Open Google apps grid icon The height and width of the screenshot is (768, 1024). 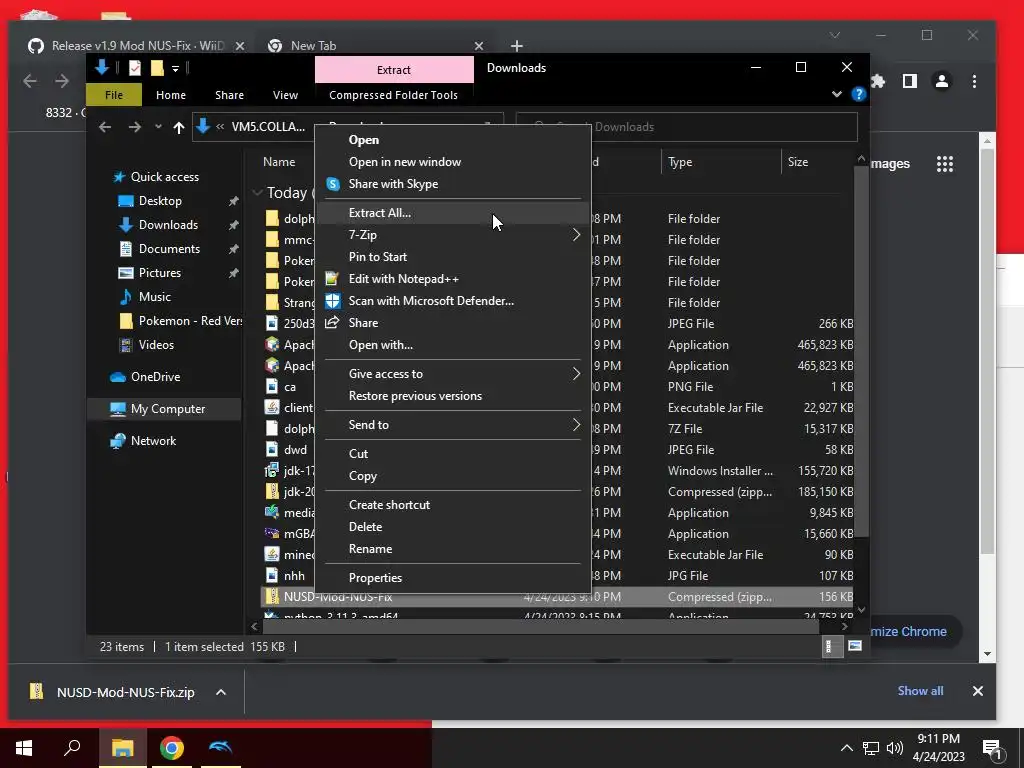tap(944, 164)
